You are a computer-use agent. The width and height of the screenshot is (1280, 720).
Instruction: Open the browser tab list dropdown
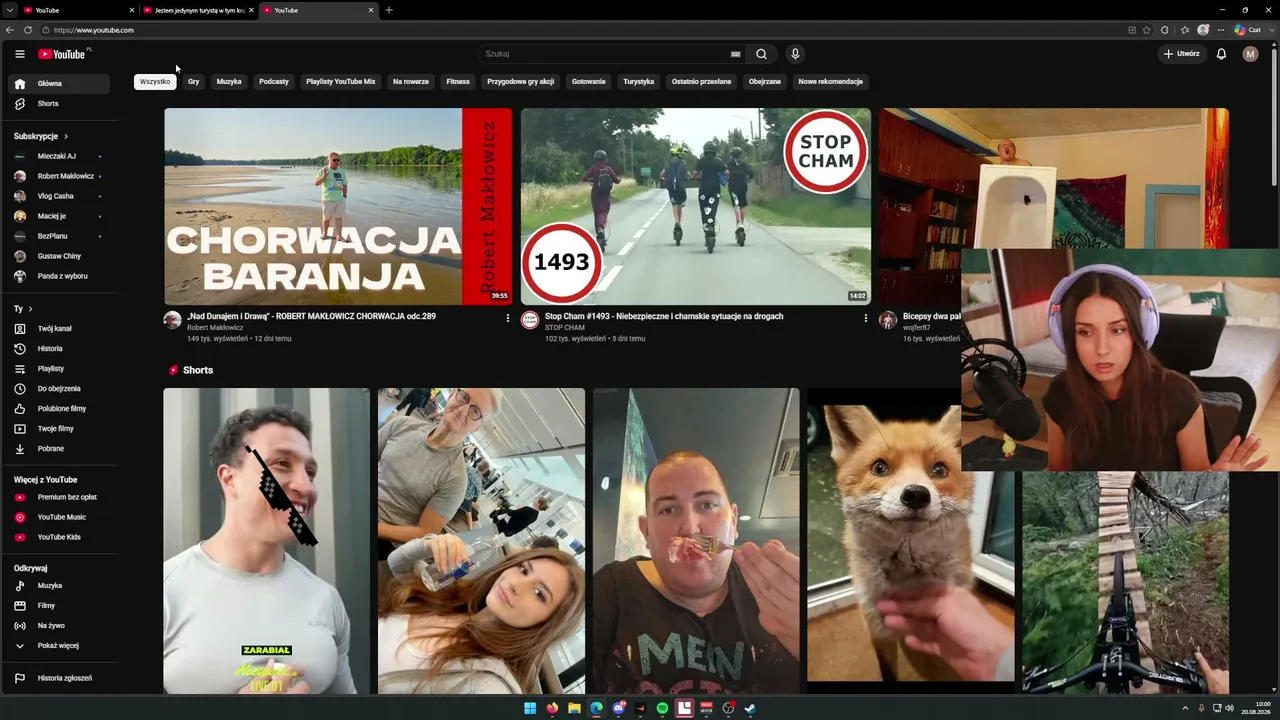point(11,10)
